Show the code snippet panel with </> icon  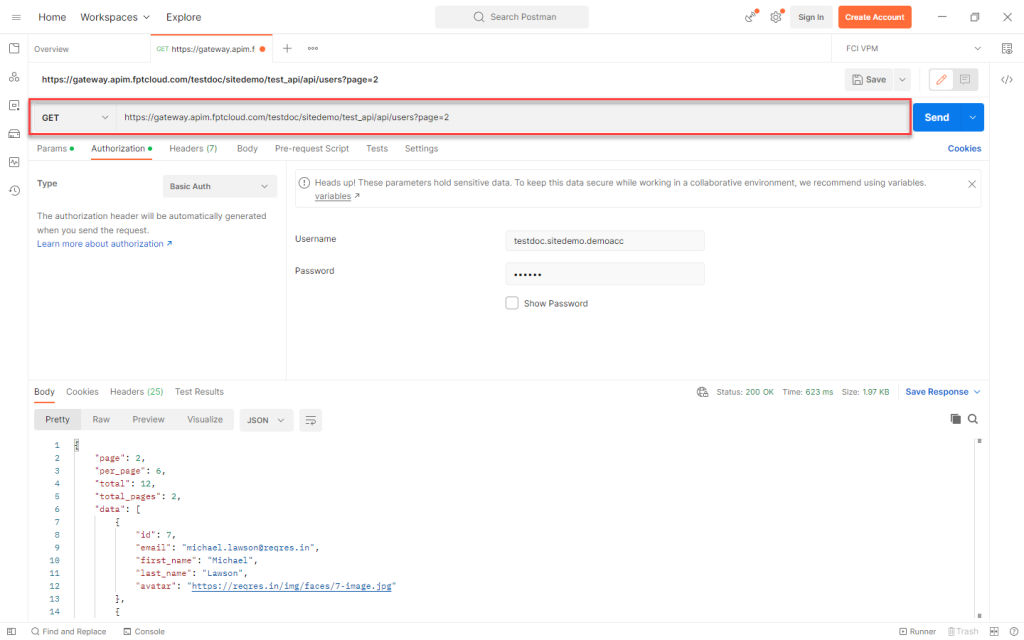coord(1007,79)
